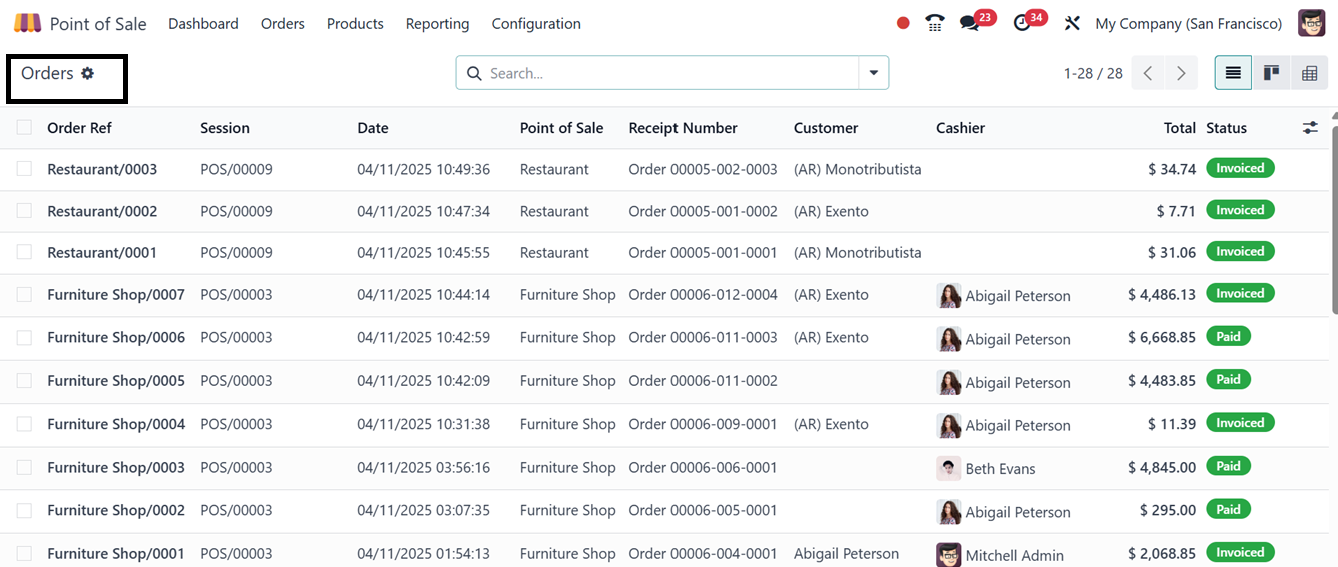Tick the select-all checkbox in header
Screen dimensions: 1338x567
pyautogui.click(x=24, y=127)
